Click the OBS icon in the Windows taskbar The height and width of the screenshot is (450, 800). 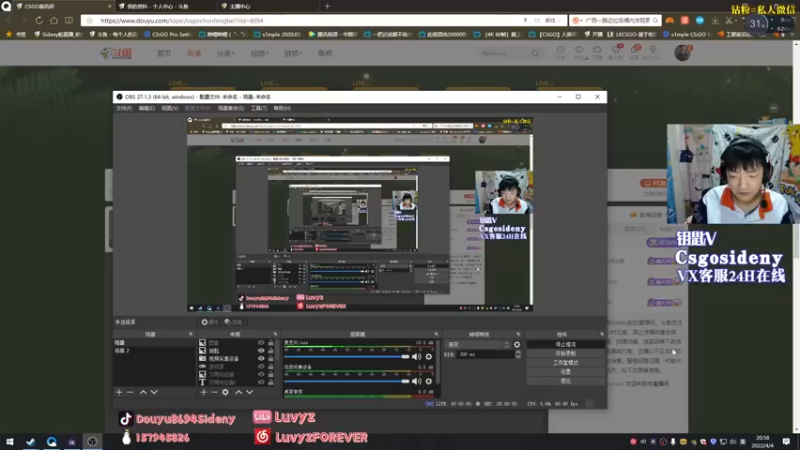tap(92, 441)
